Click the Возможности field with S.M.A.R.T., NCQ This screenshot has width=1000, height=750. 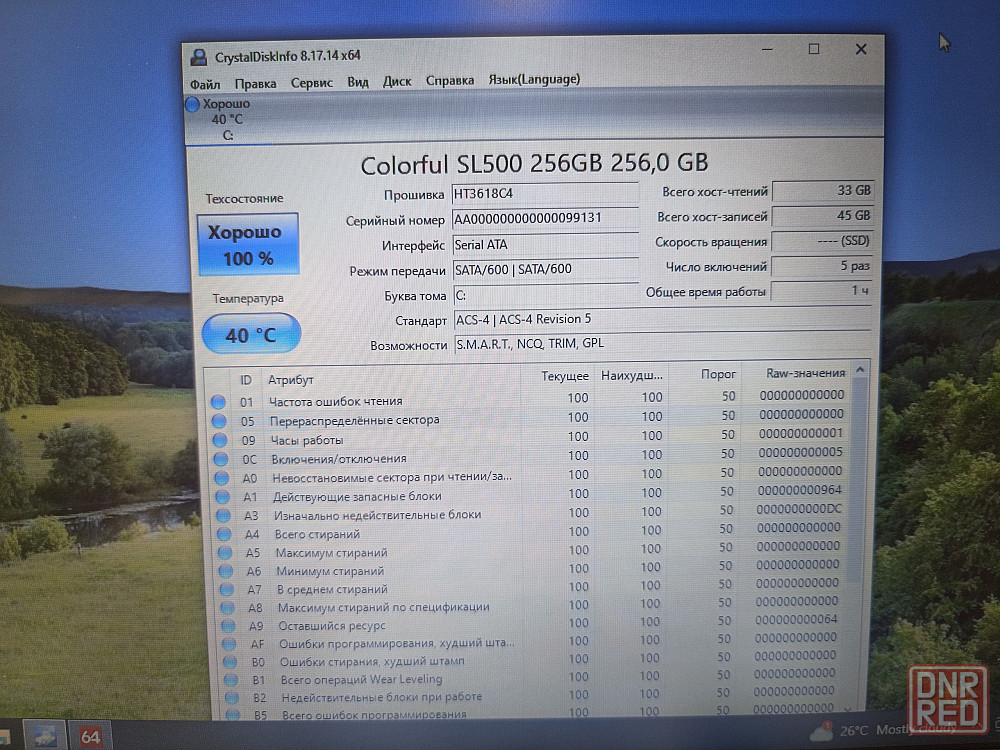[x=662, y=344]
